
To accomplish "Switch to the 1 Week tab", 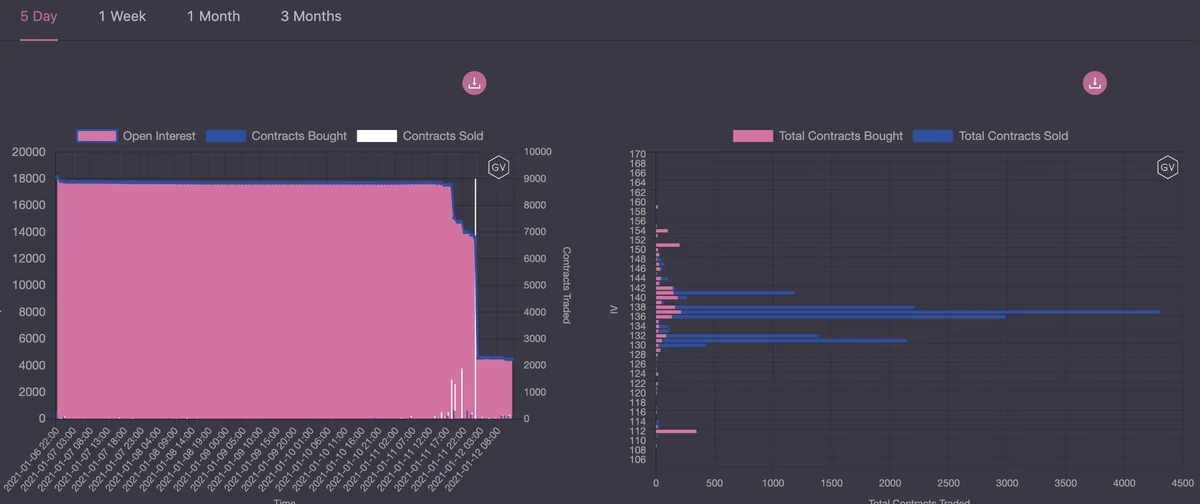I will [122, 16].
